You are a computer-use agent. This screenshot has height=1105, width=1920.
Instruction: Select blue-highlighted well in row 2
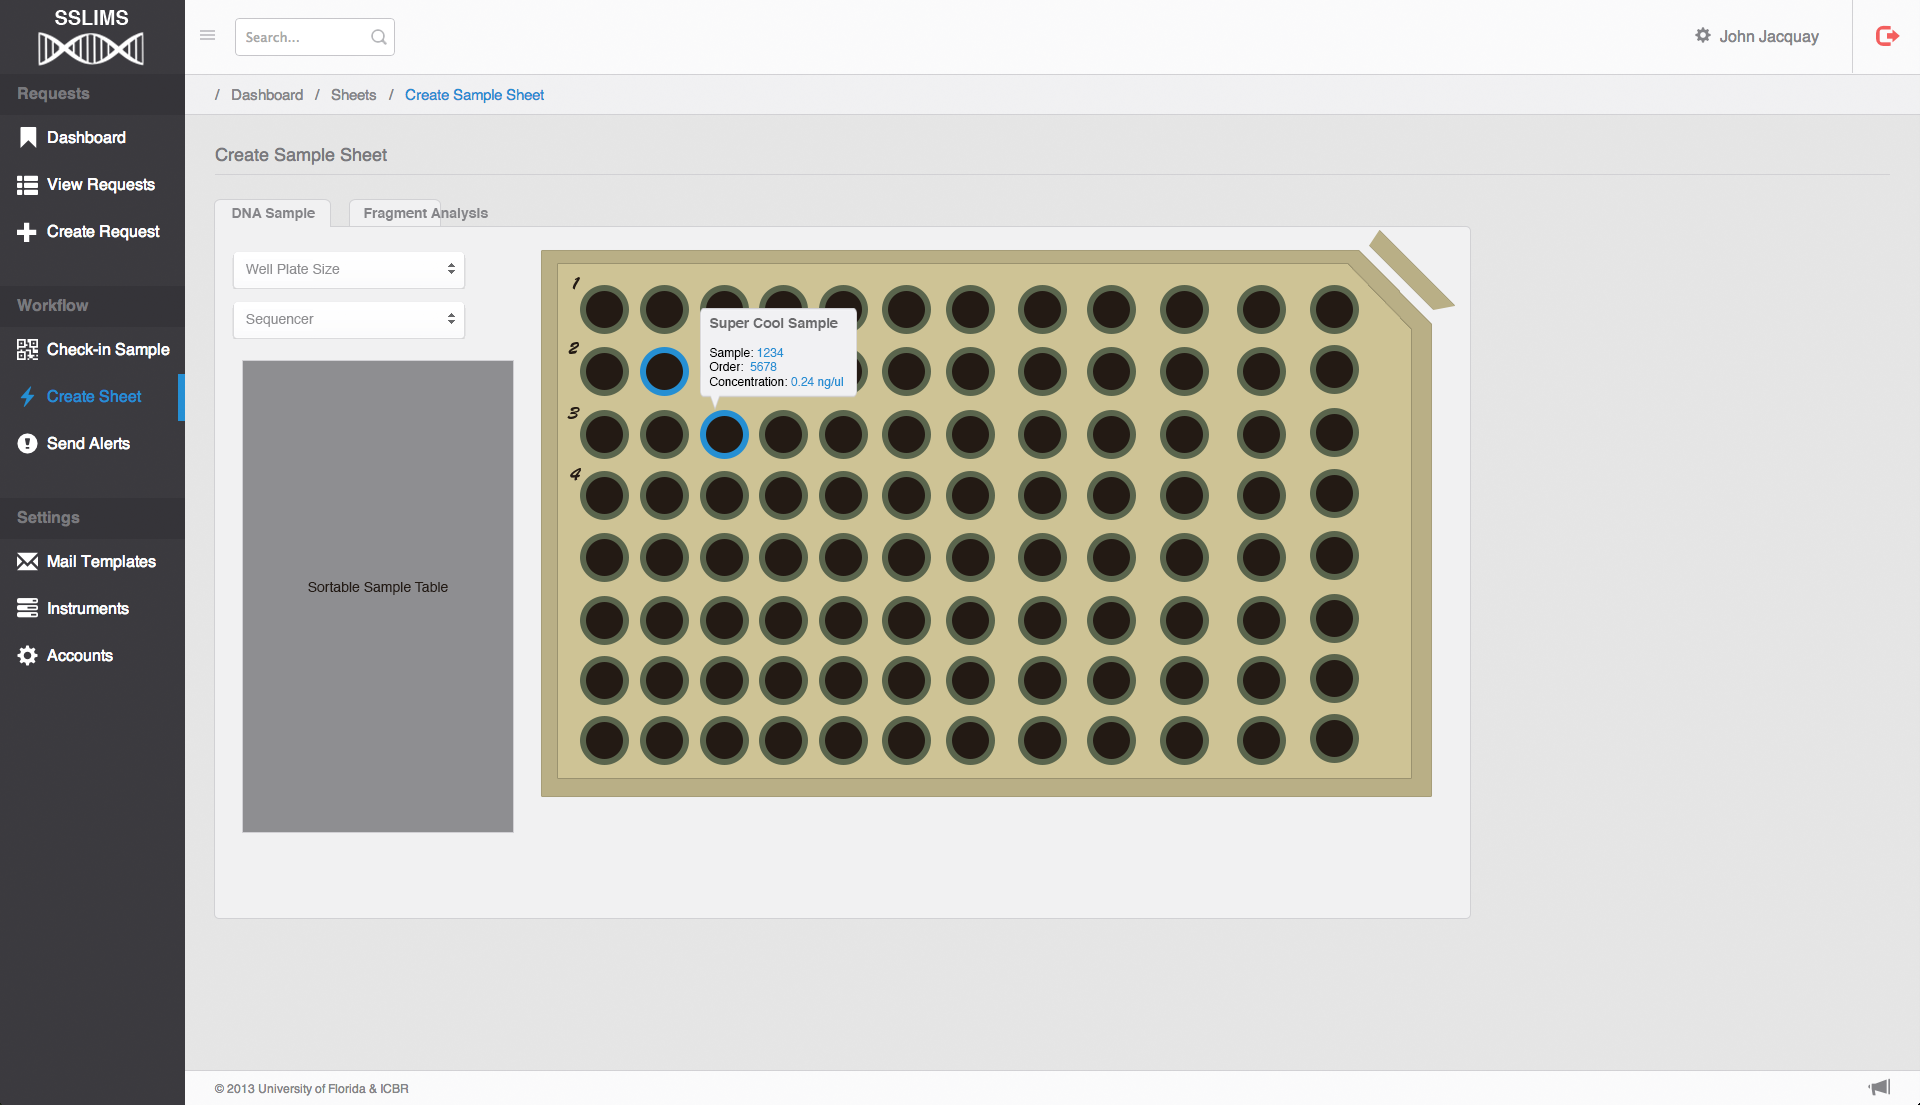[664, 372]
